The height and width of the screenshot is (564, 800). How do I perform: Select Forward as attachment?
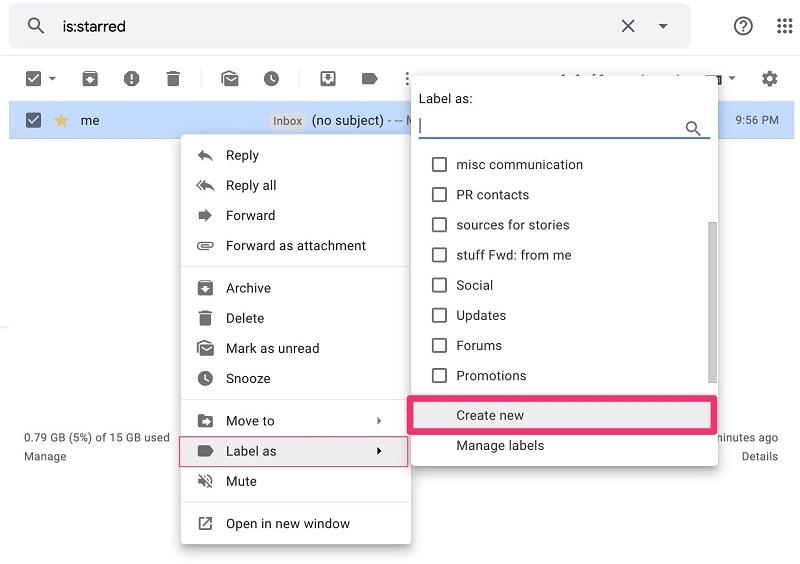pos(296,246)
